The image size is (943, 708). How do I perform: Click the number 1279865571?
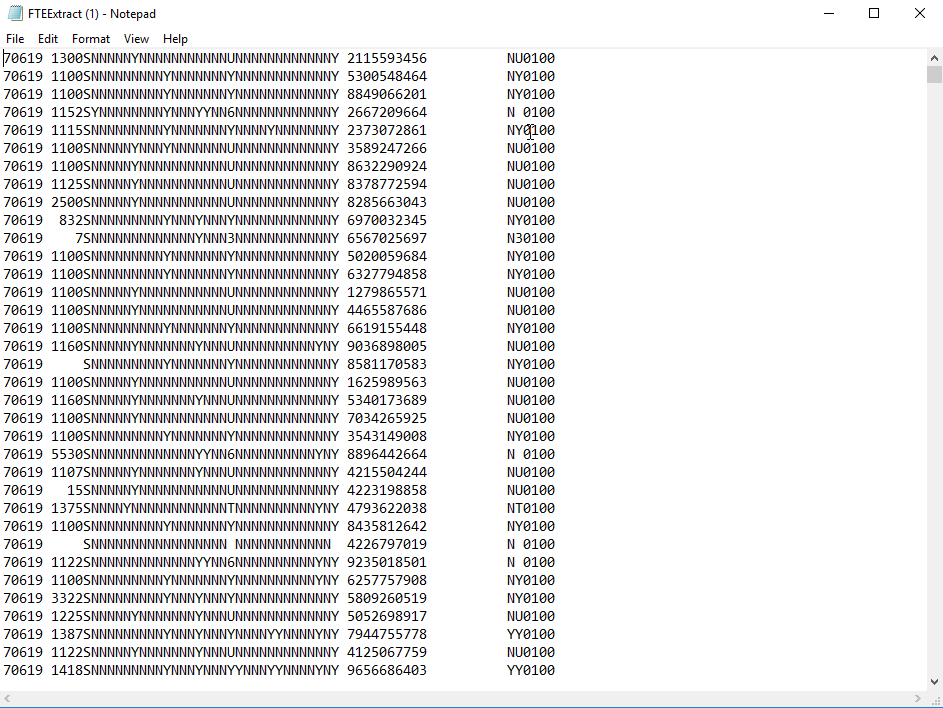point(387,292)
